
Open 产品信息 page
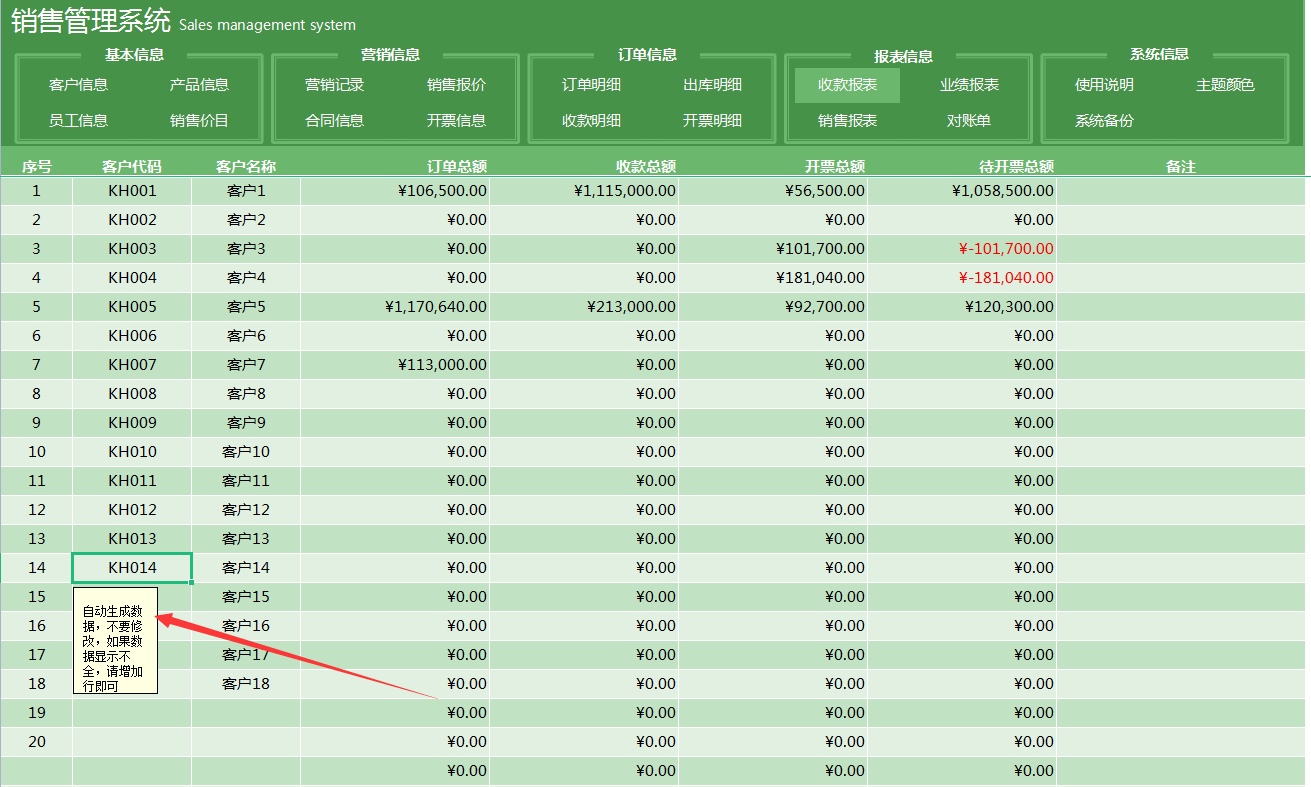(199, 85)
